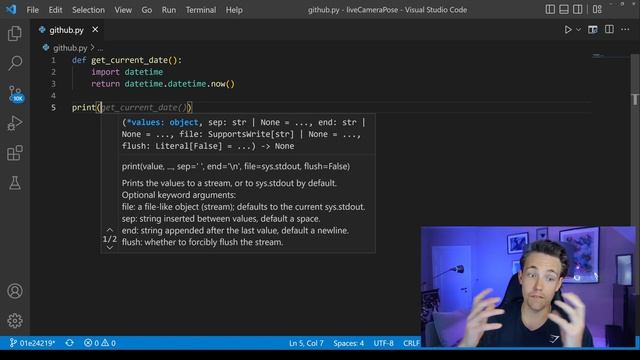
Task: Open Run and Debug view
Action: [15, 123]
